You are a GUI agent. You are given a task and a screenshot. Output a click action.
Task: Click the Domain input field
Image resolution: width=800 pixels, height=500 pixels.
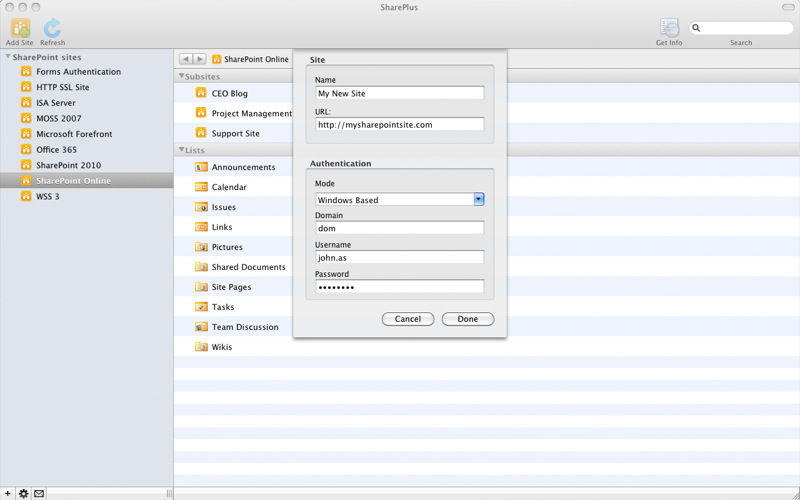399,228
